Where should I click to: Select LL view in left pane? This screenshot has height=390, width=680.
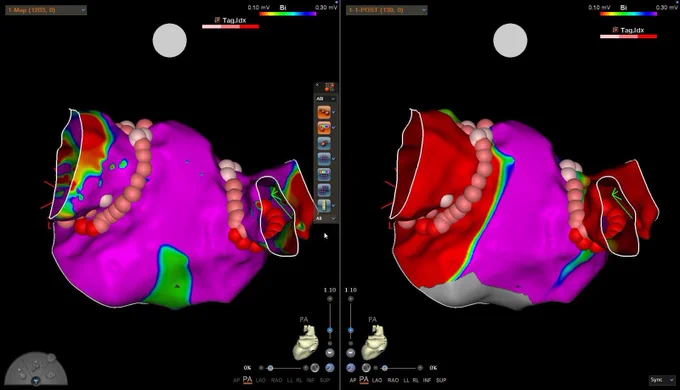[x=290, y=380]
